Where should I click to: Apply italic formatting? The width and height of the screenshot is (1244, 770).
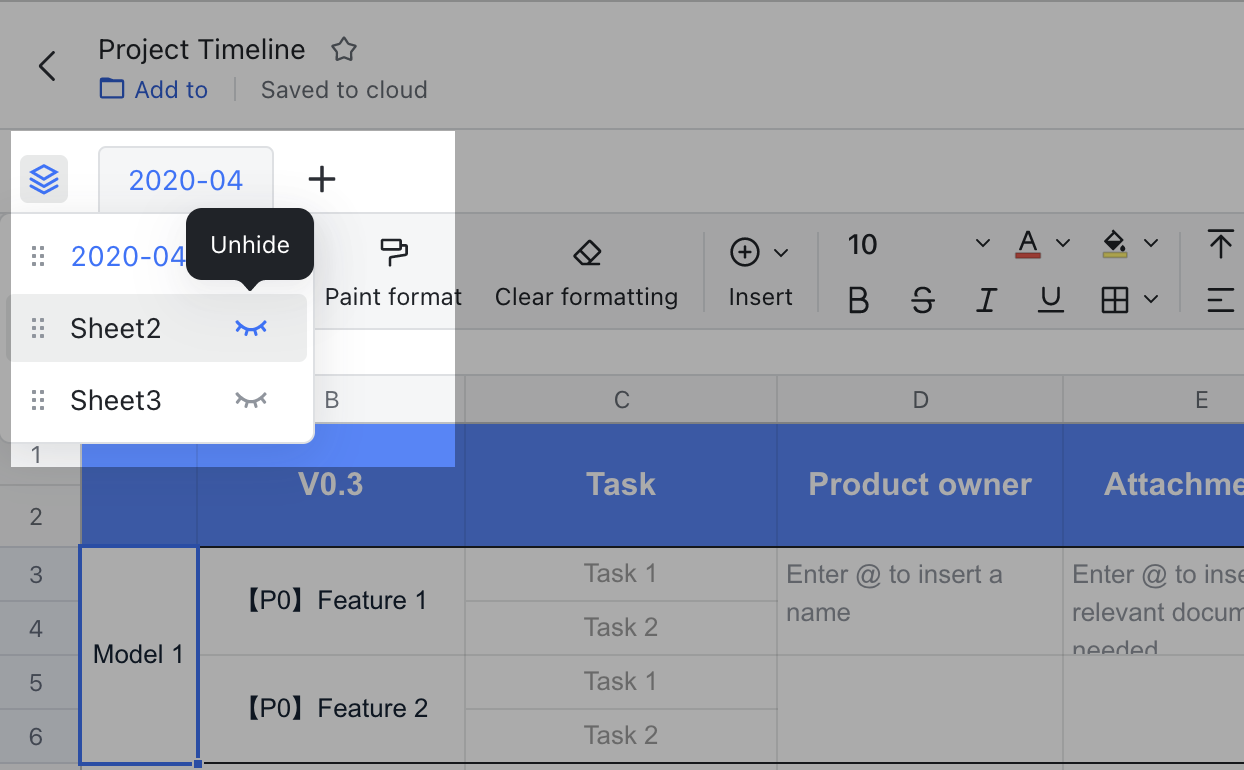tap(986, 299)
